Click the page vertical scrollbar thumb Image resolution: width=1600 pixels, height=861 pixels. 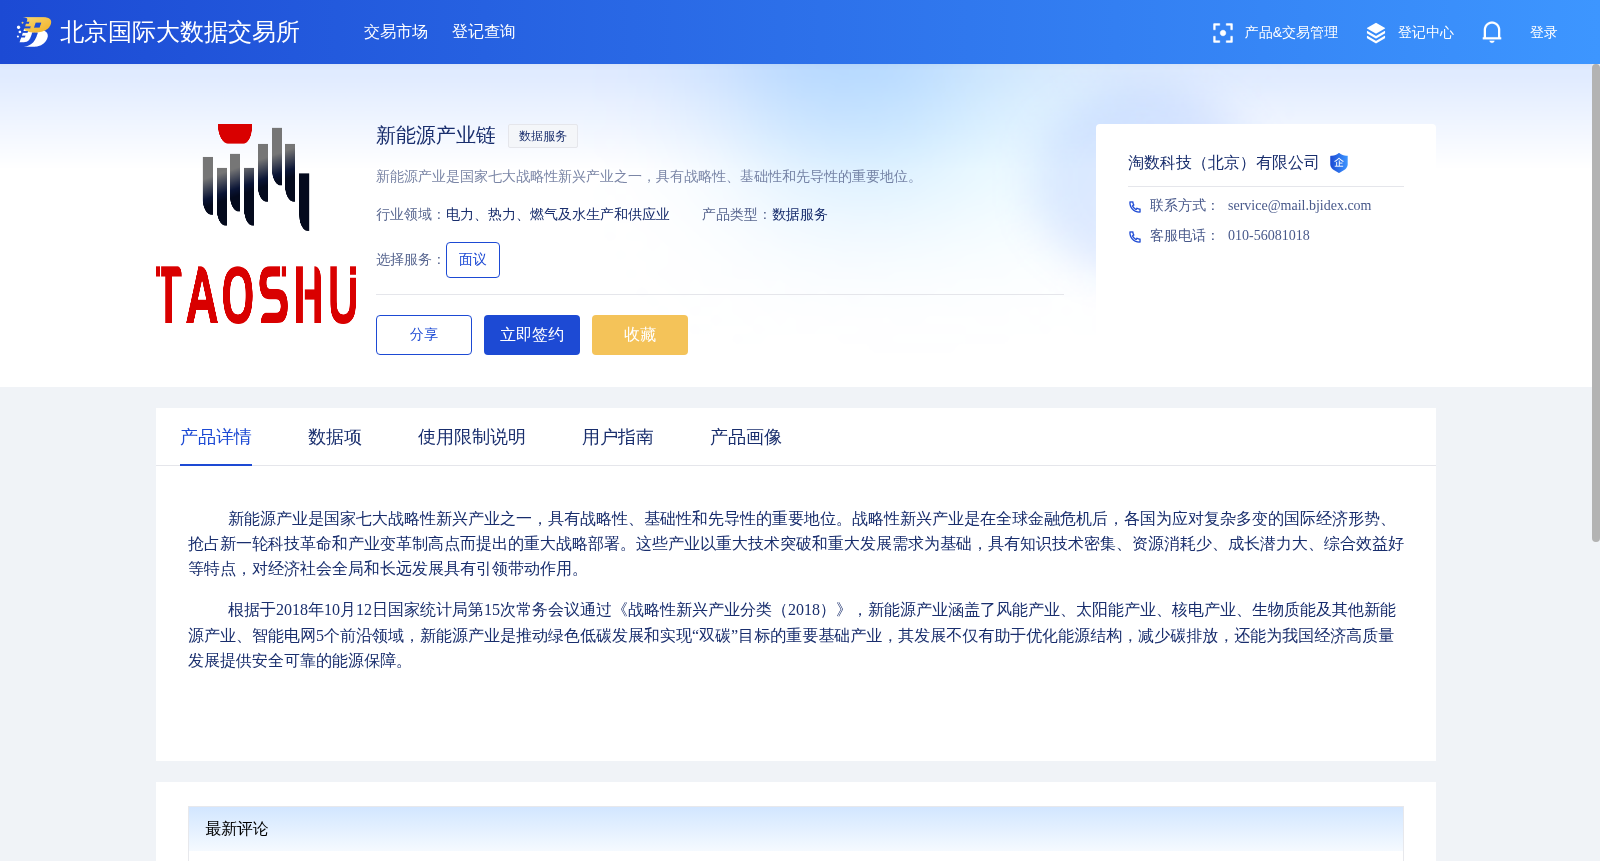(x=1596, y=303)
